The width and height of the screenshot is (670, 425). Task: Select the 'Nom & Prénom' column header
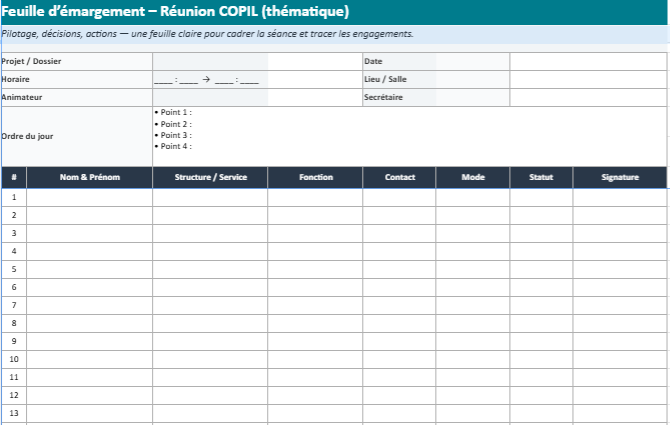pyautogui.click(x=89, y=178)
